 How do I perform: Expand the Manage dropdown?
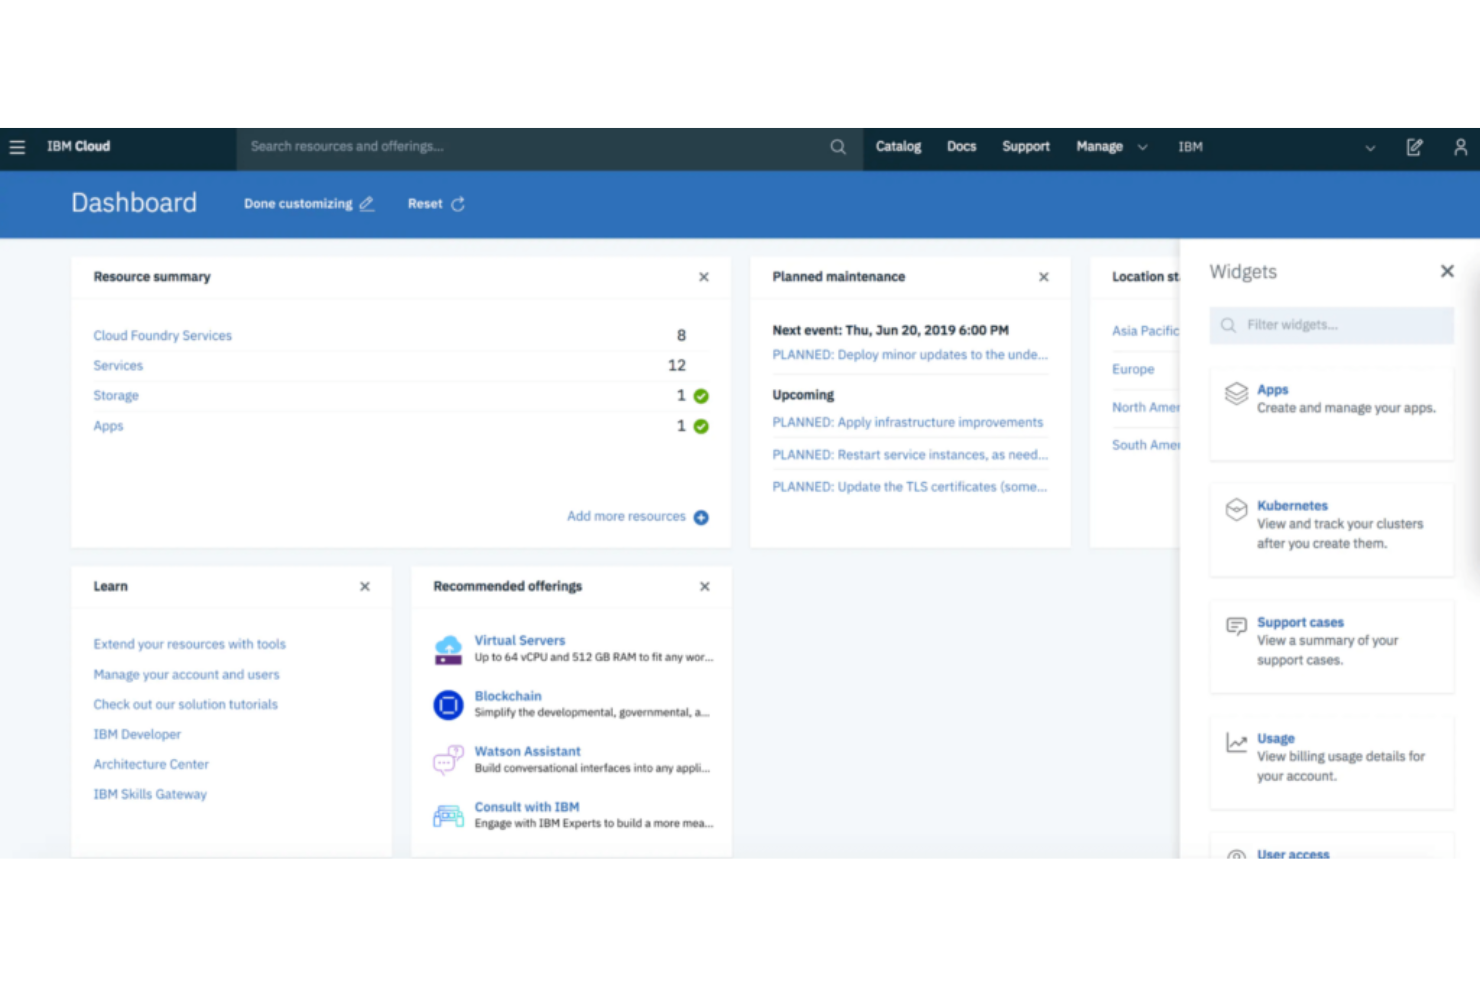pyautogui.click(x=1110, y=146)
